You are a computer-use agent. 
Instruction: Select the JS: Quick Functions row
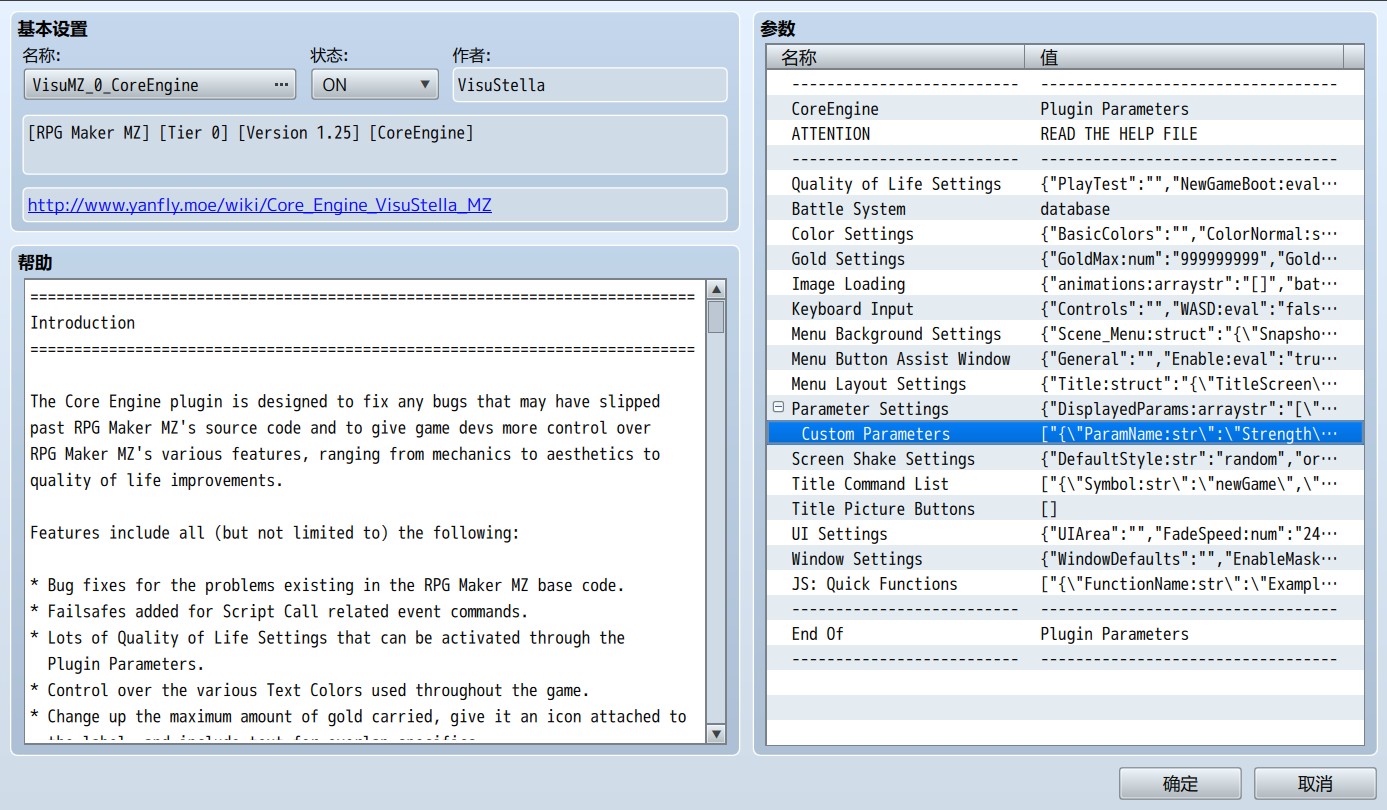click(1065, 584)
